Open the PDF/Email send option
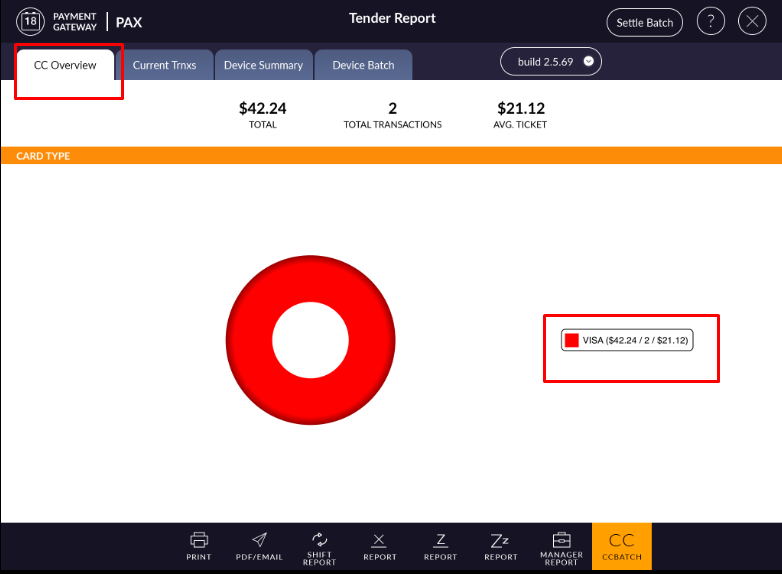 tap(259, 546)
